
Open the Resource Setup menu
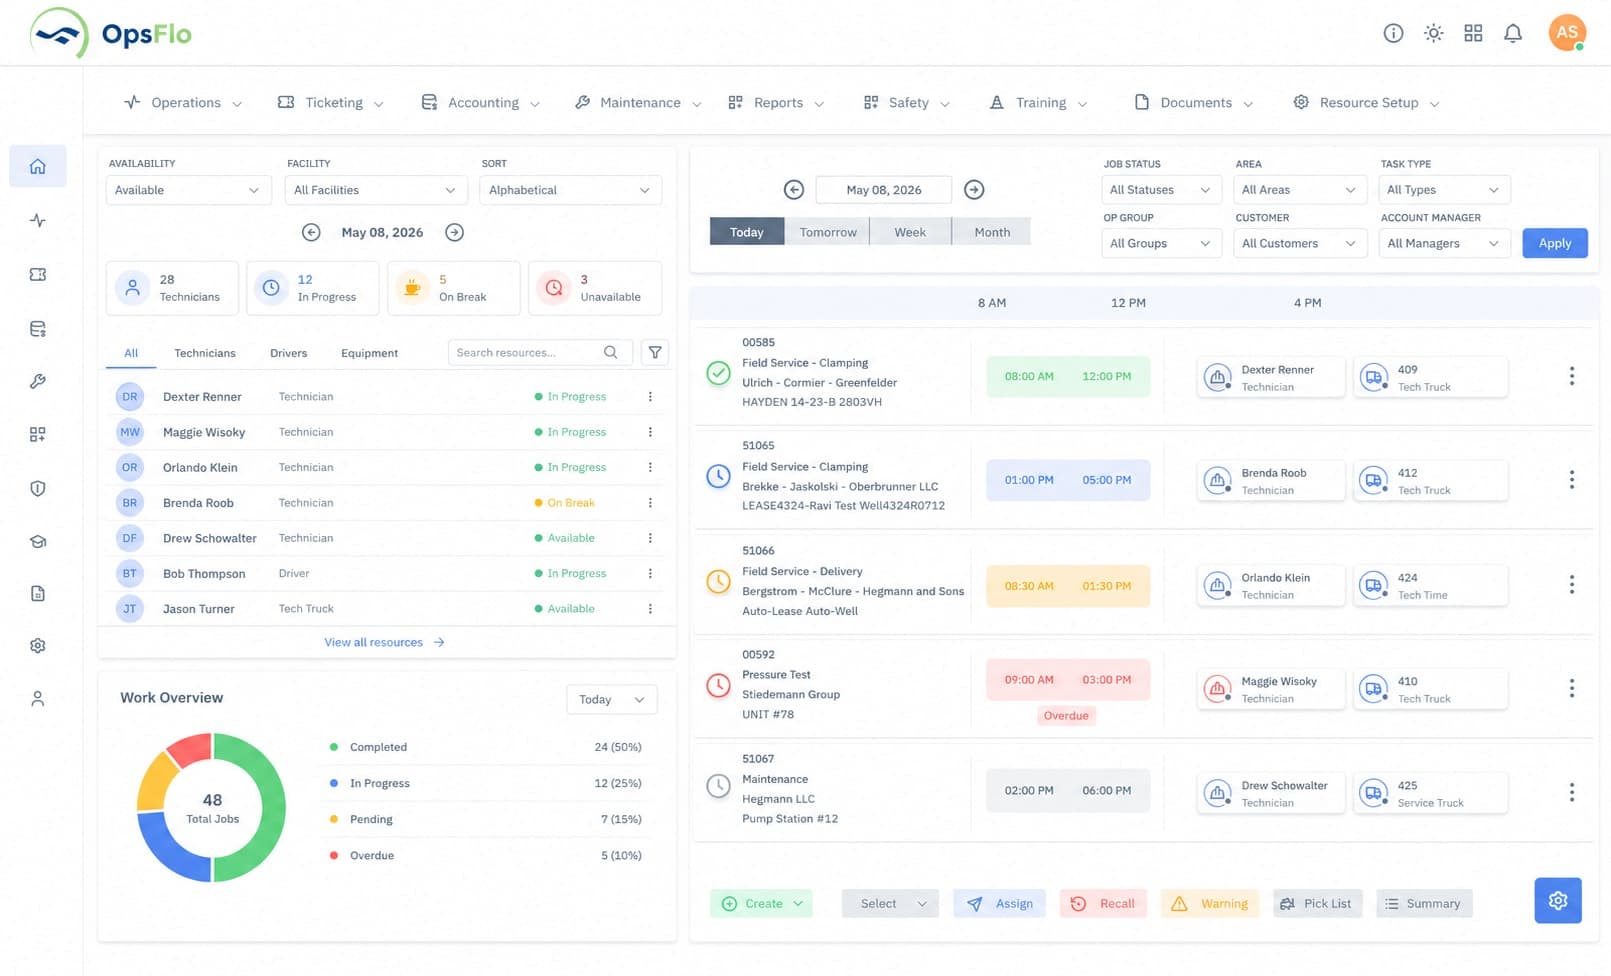1366,103
